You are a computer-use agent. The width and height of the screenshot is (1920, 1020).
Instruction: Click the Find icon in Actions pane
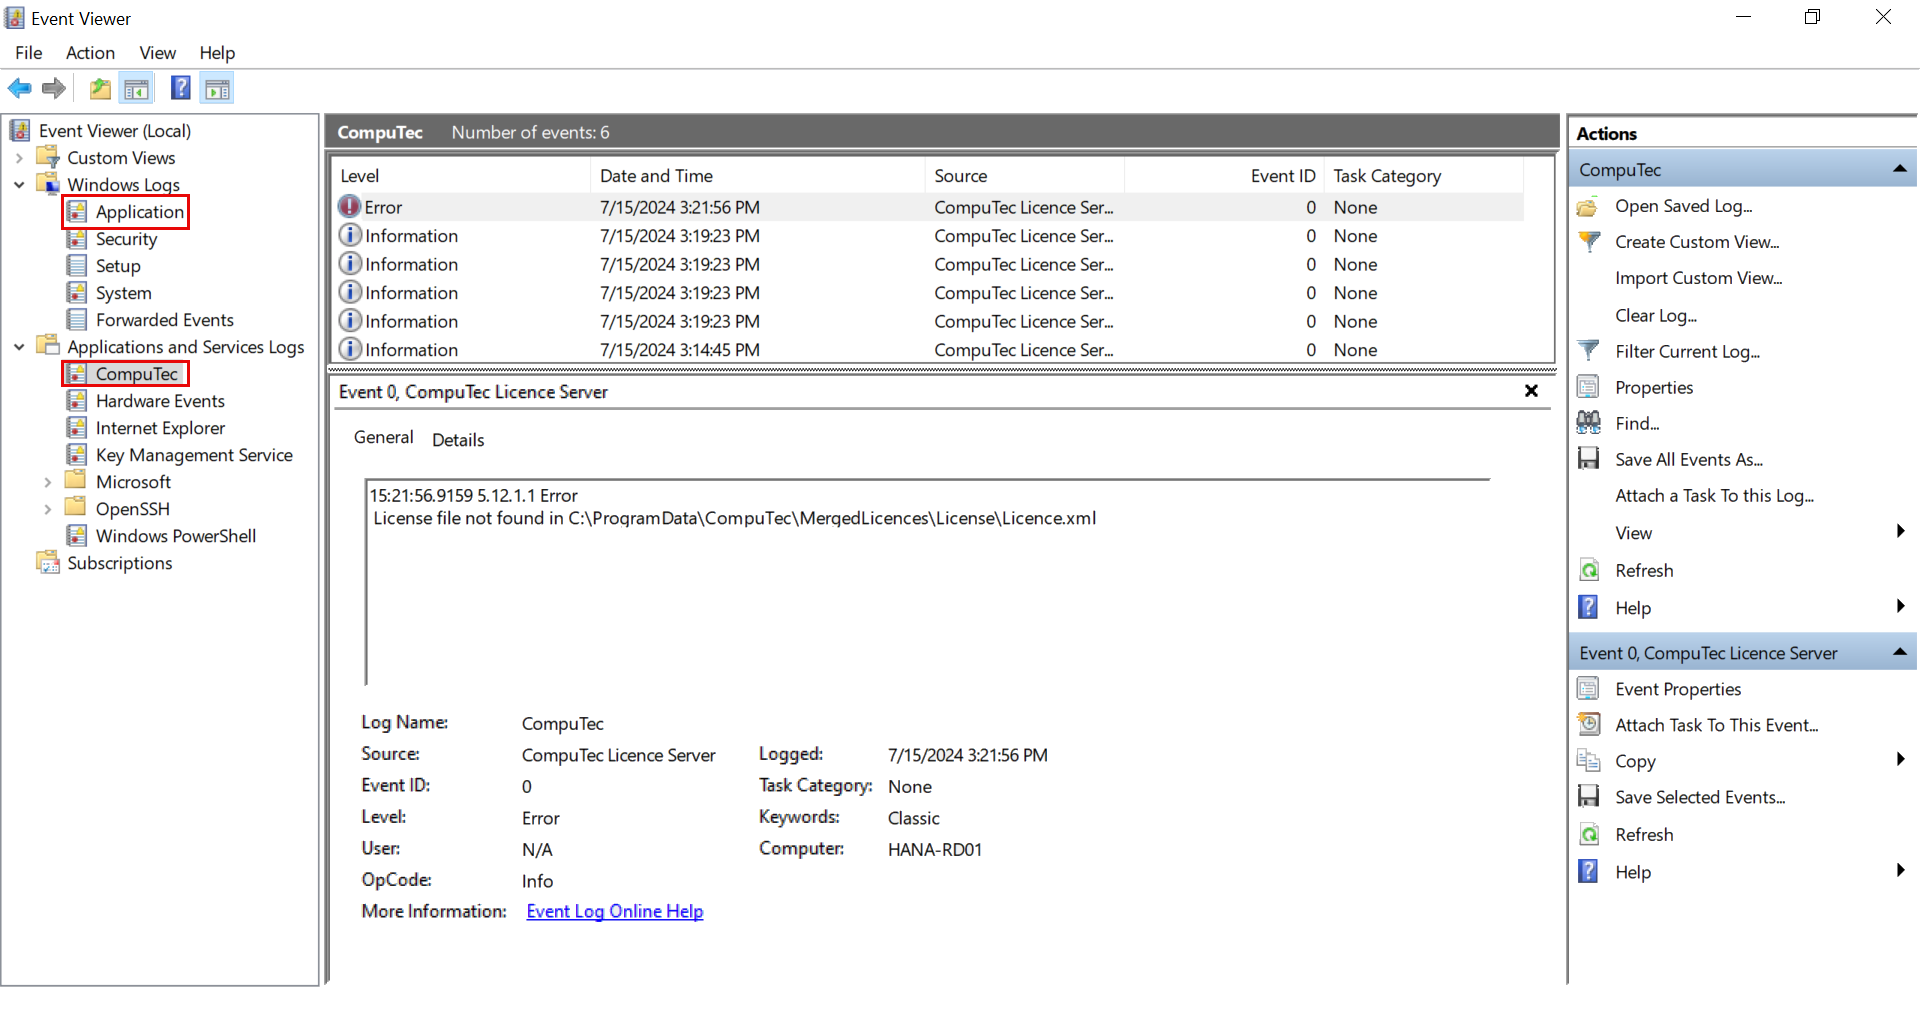(x=1590, y=422)
